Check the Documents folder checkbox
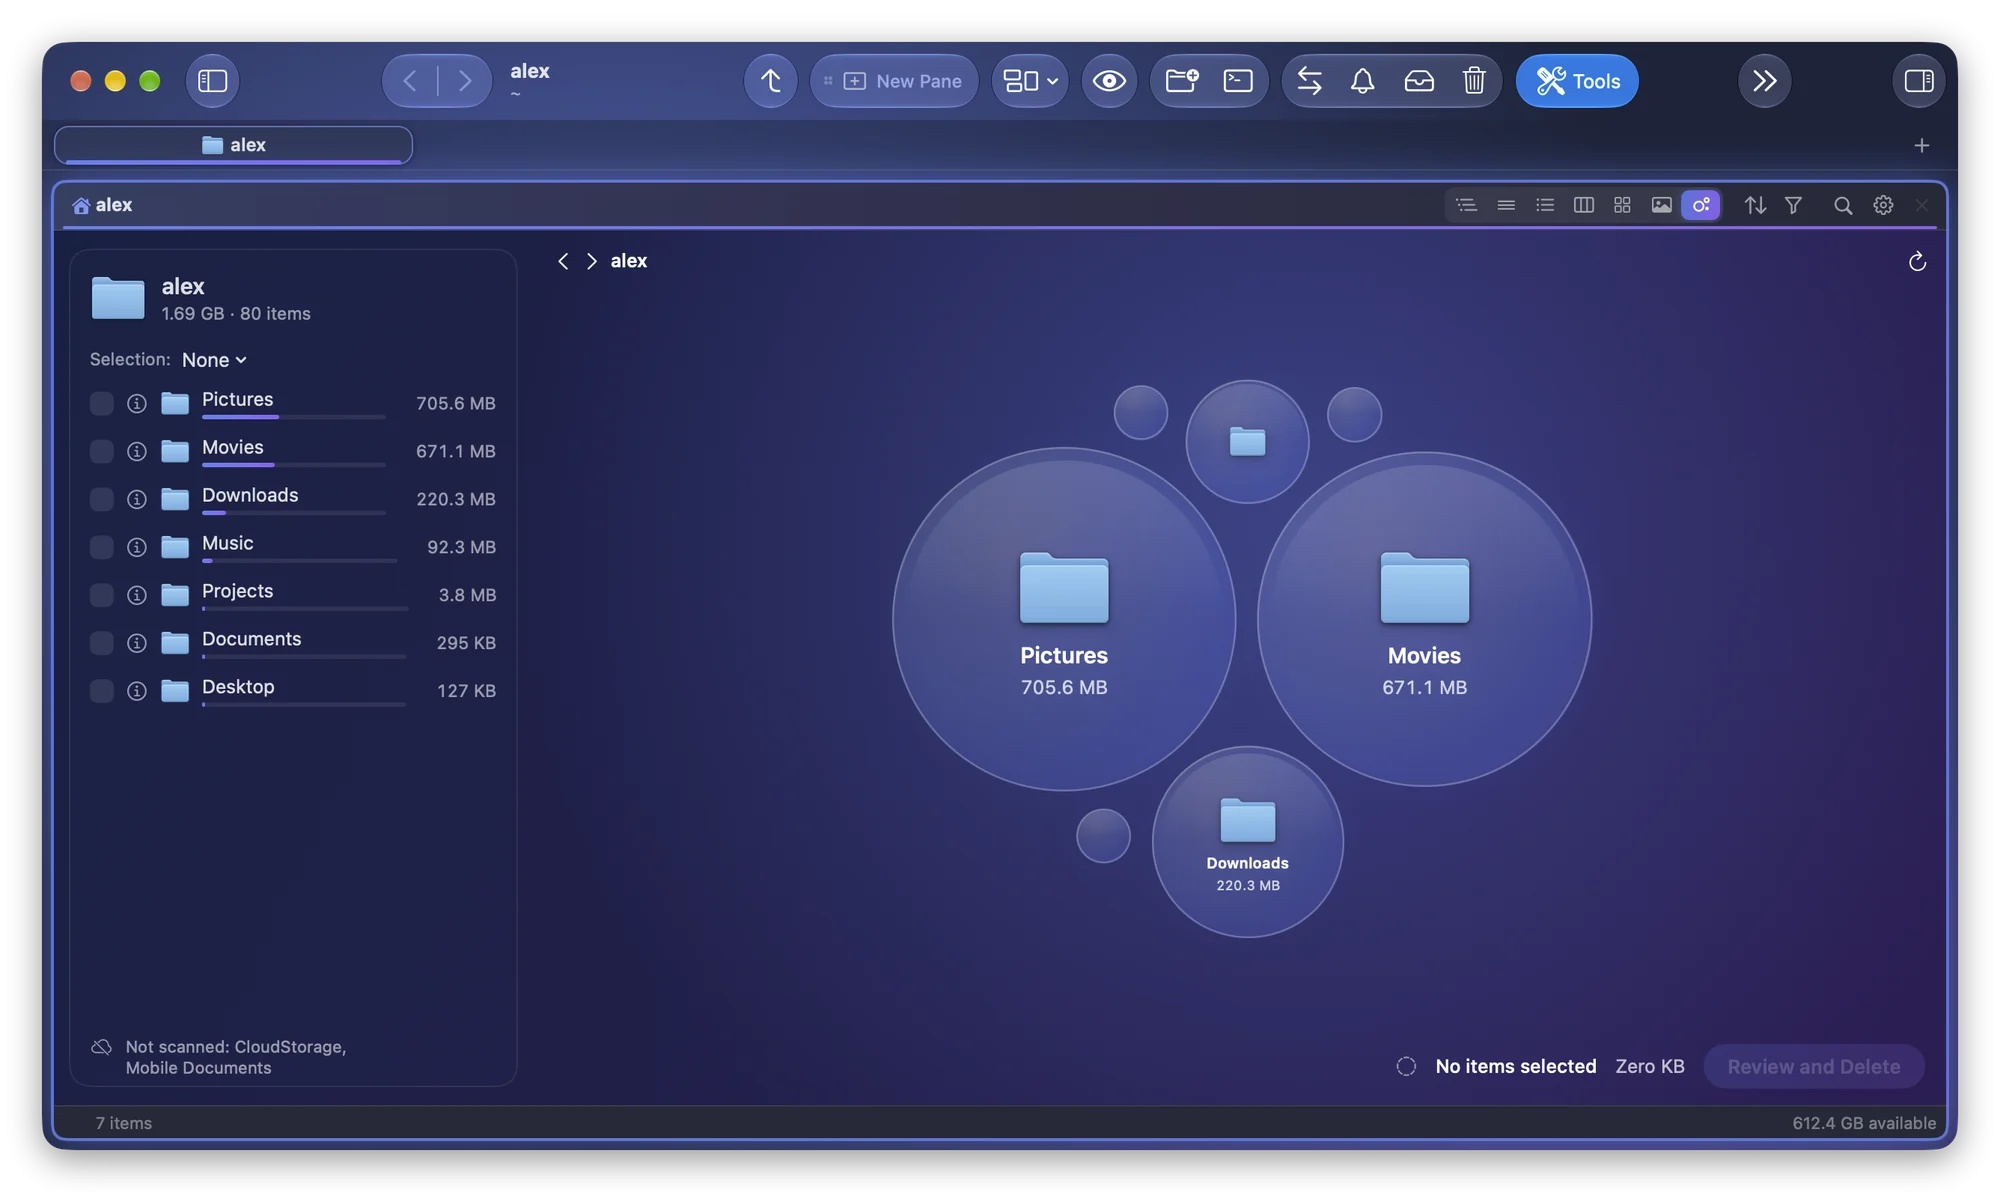The image size is (2000, 1192). pos(101,643)
